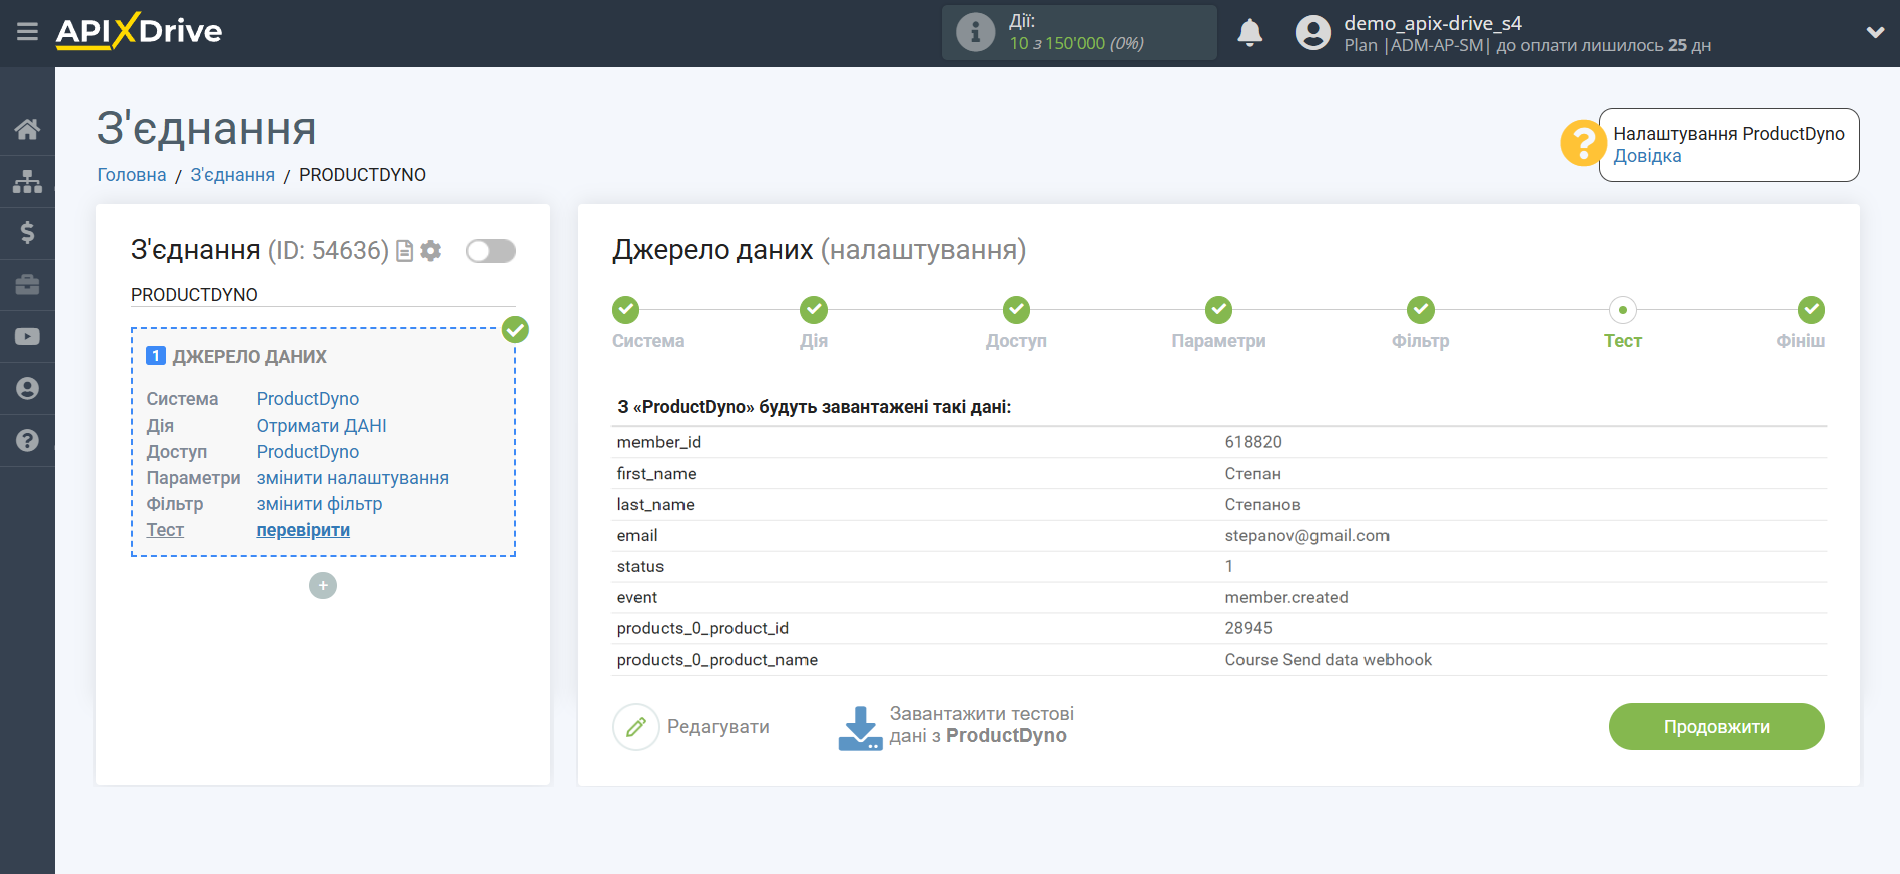Open the notifications bell

tap(1249, 33)
